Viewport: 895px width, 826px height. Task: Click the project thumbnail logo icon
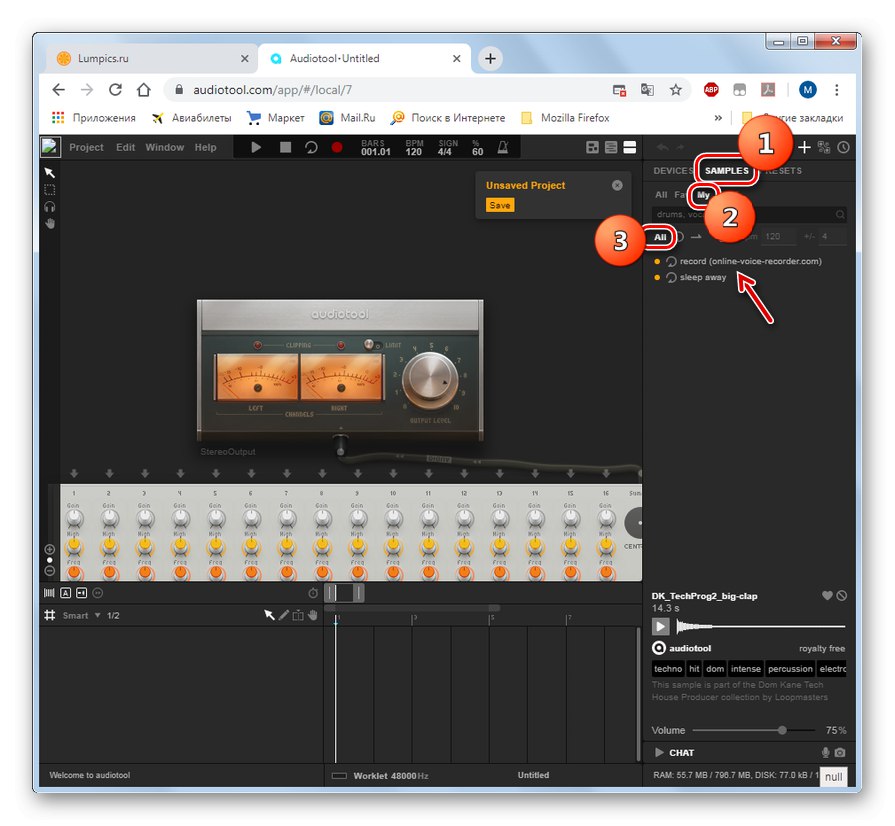50,147
